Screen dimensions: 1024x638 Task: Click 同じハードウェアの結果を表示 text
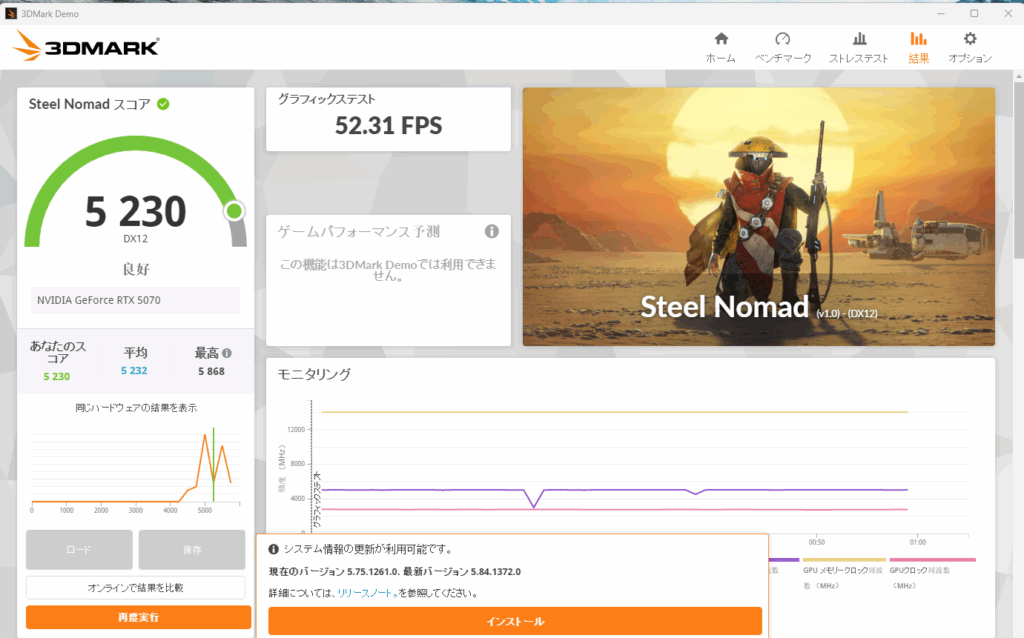[x=136, y=408]
